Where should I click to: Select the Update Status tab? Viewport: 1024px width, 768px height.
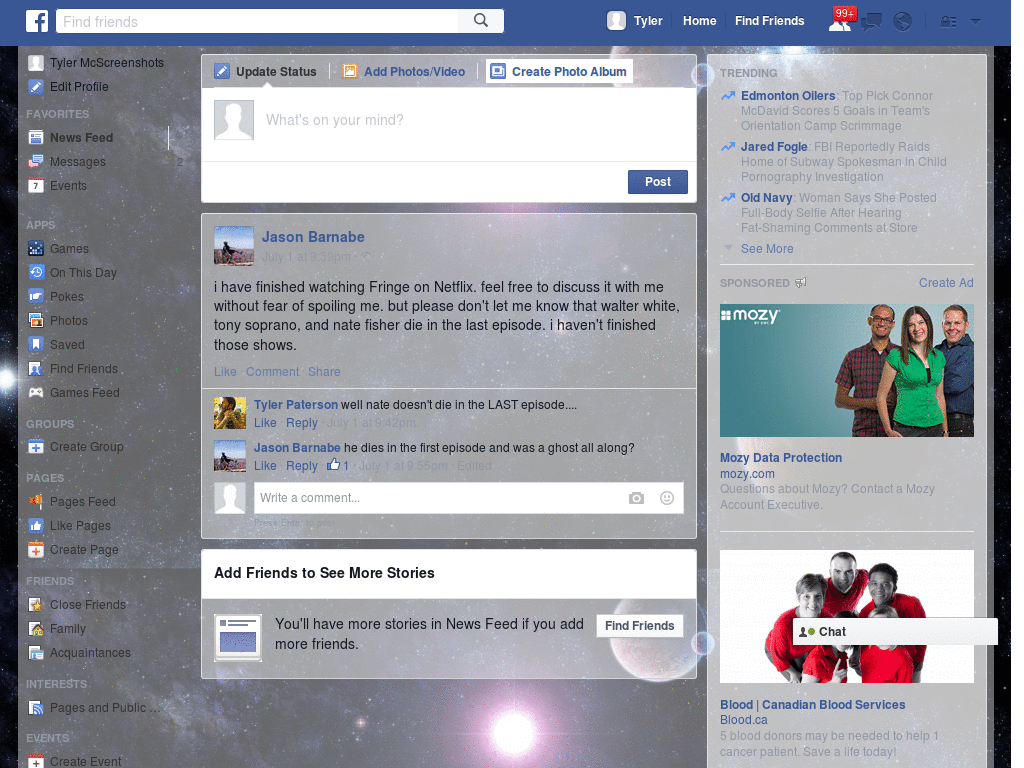266,71
